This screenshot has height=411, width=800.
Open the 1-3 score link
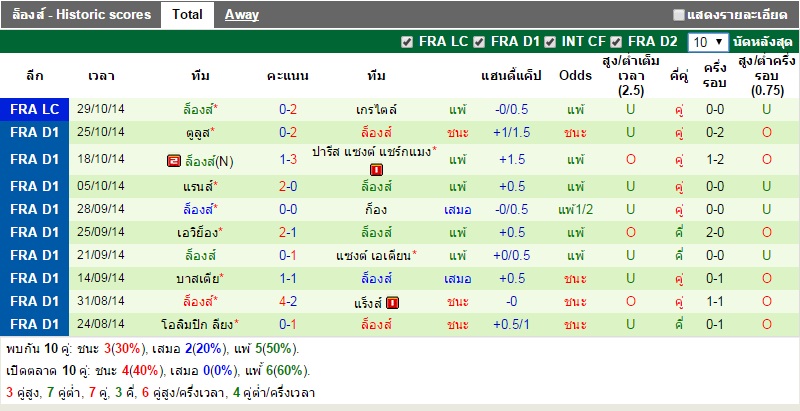click(x=287, y=160)
